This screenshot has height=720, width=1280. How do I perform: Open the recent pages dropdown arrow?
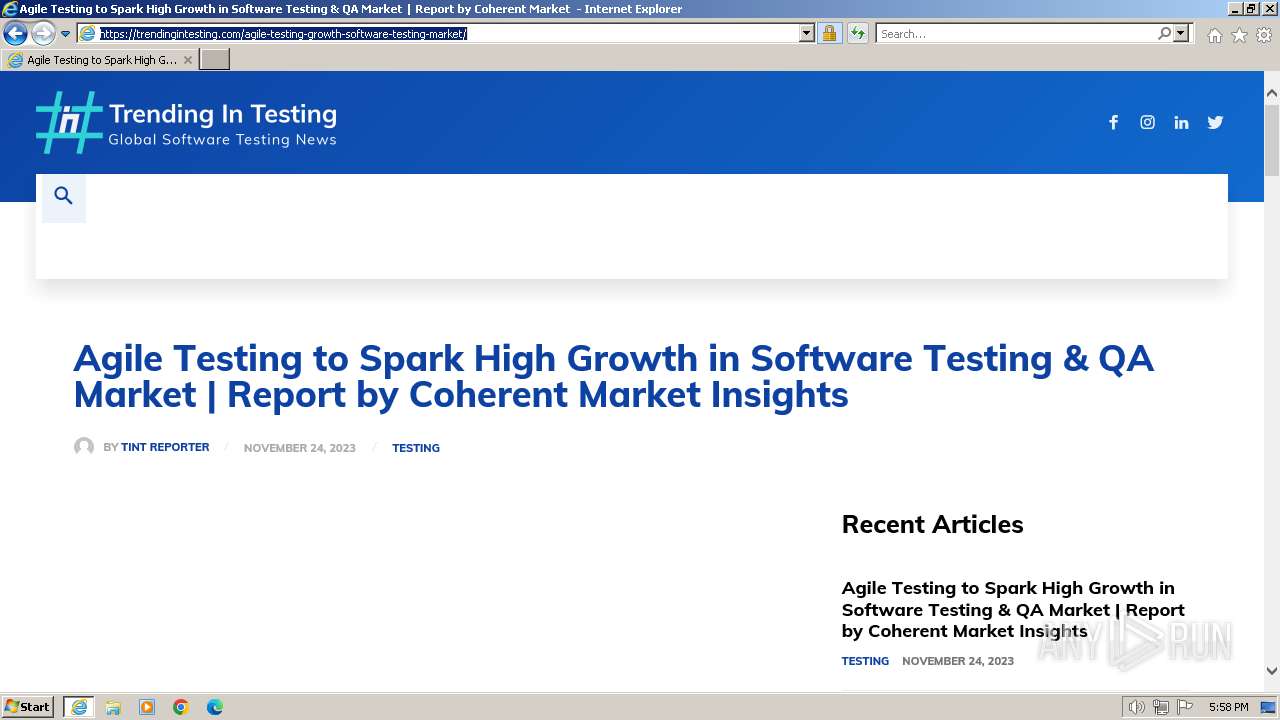click(65, 34)
